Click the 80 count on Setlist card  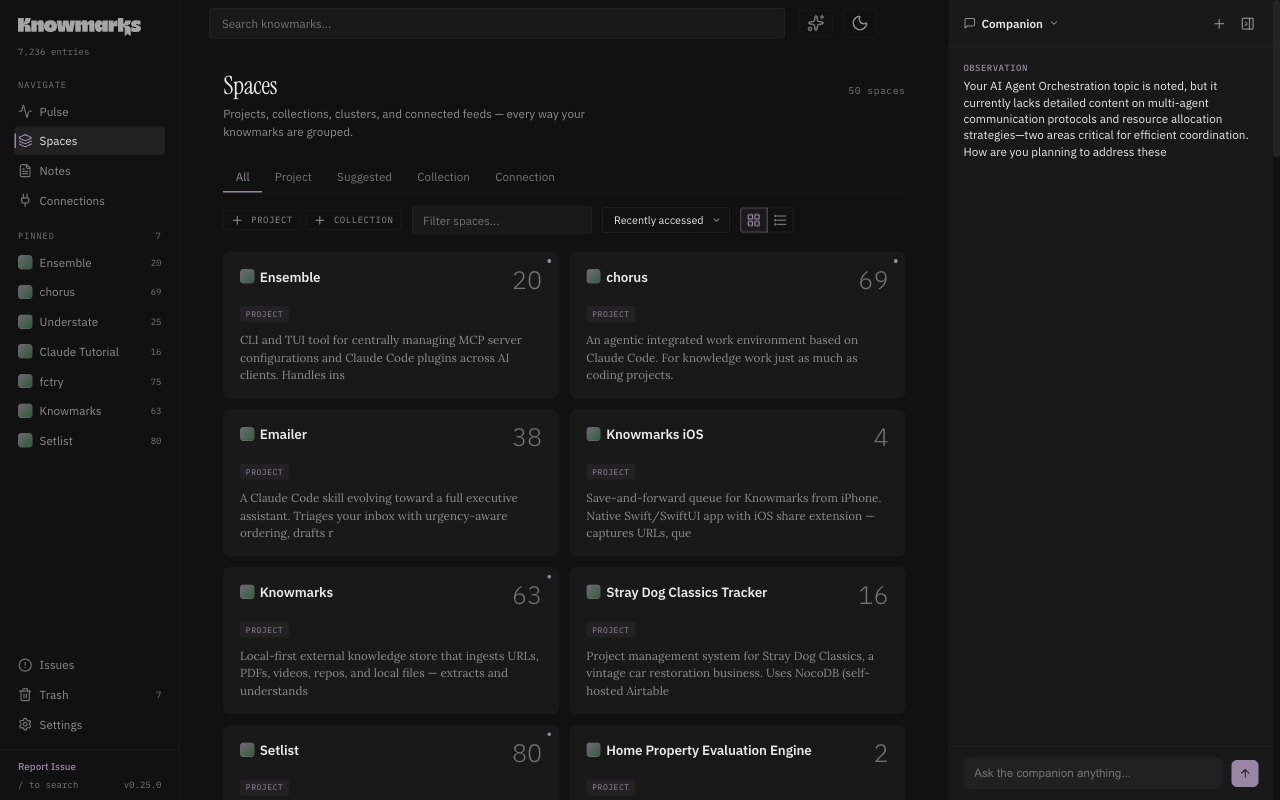click(x=527, y=753)
